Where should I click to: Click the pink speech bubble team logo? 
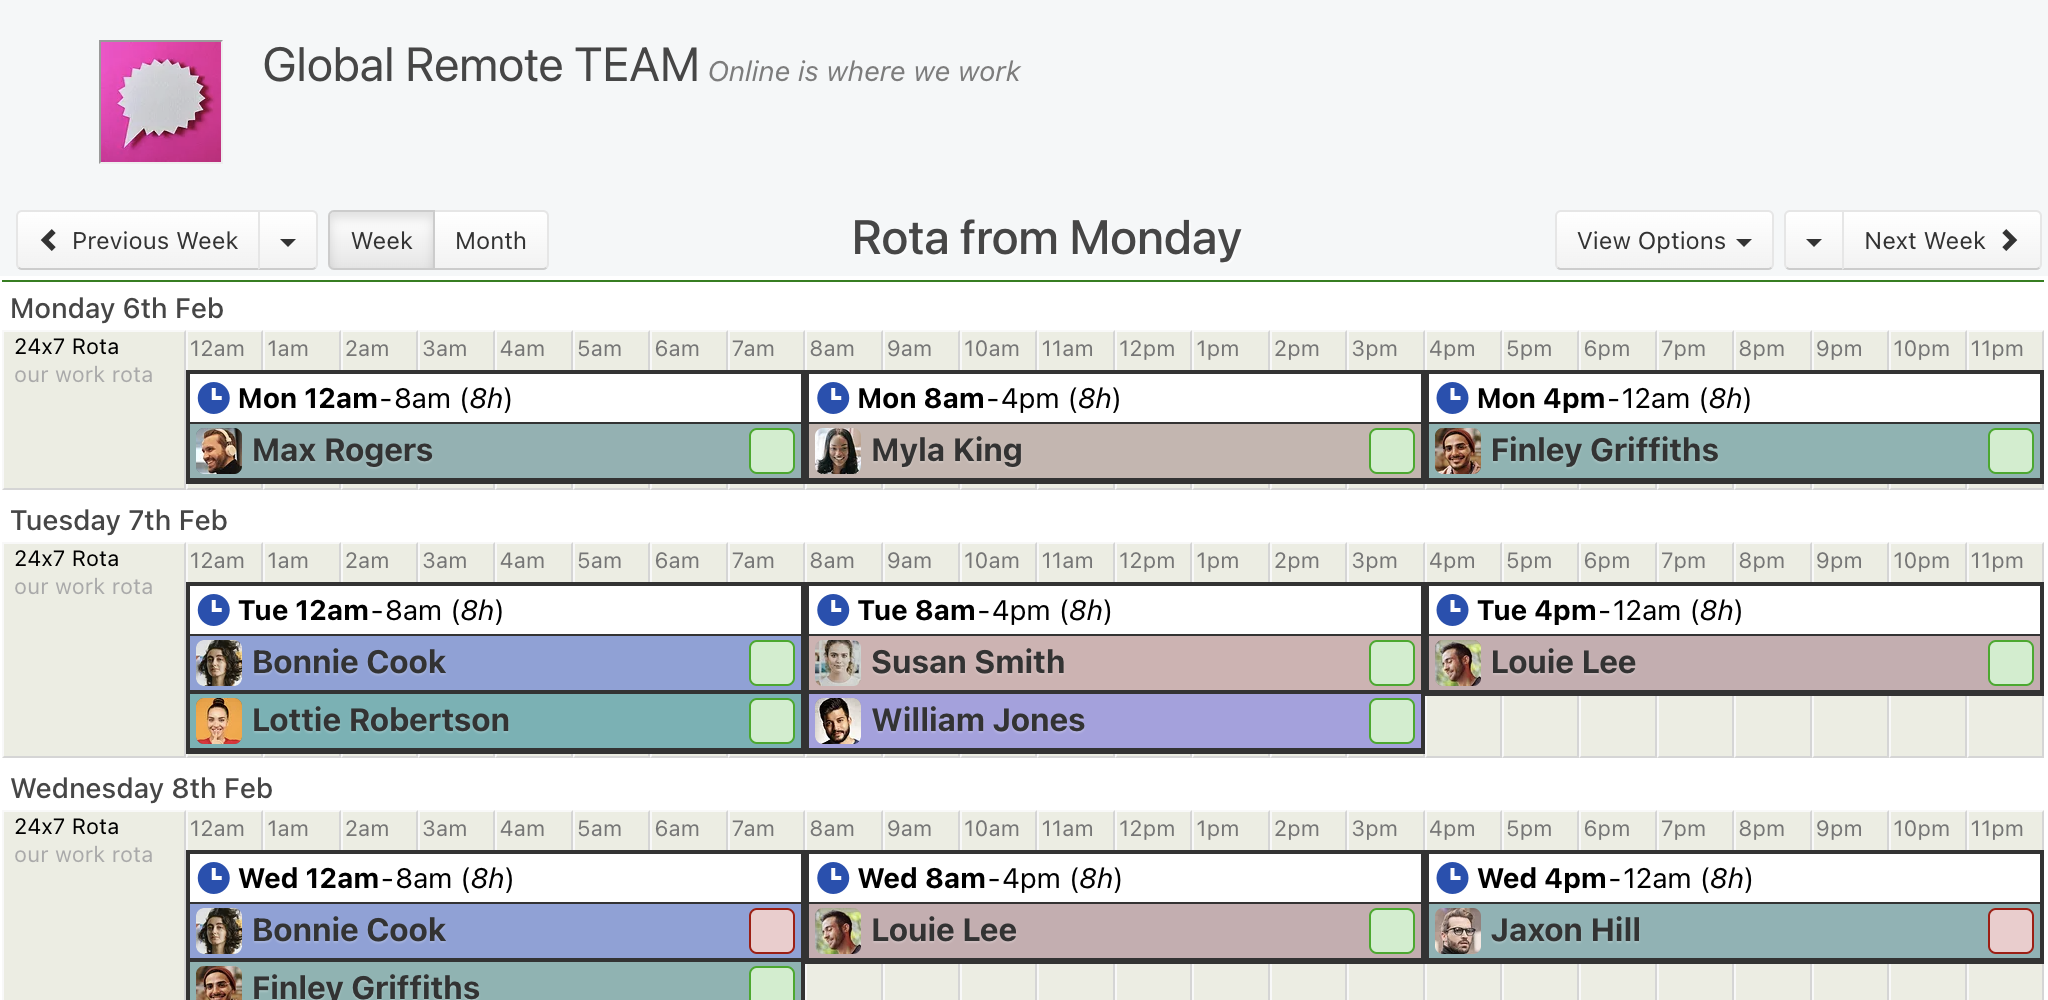[160, 101]
